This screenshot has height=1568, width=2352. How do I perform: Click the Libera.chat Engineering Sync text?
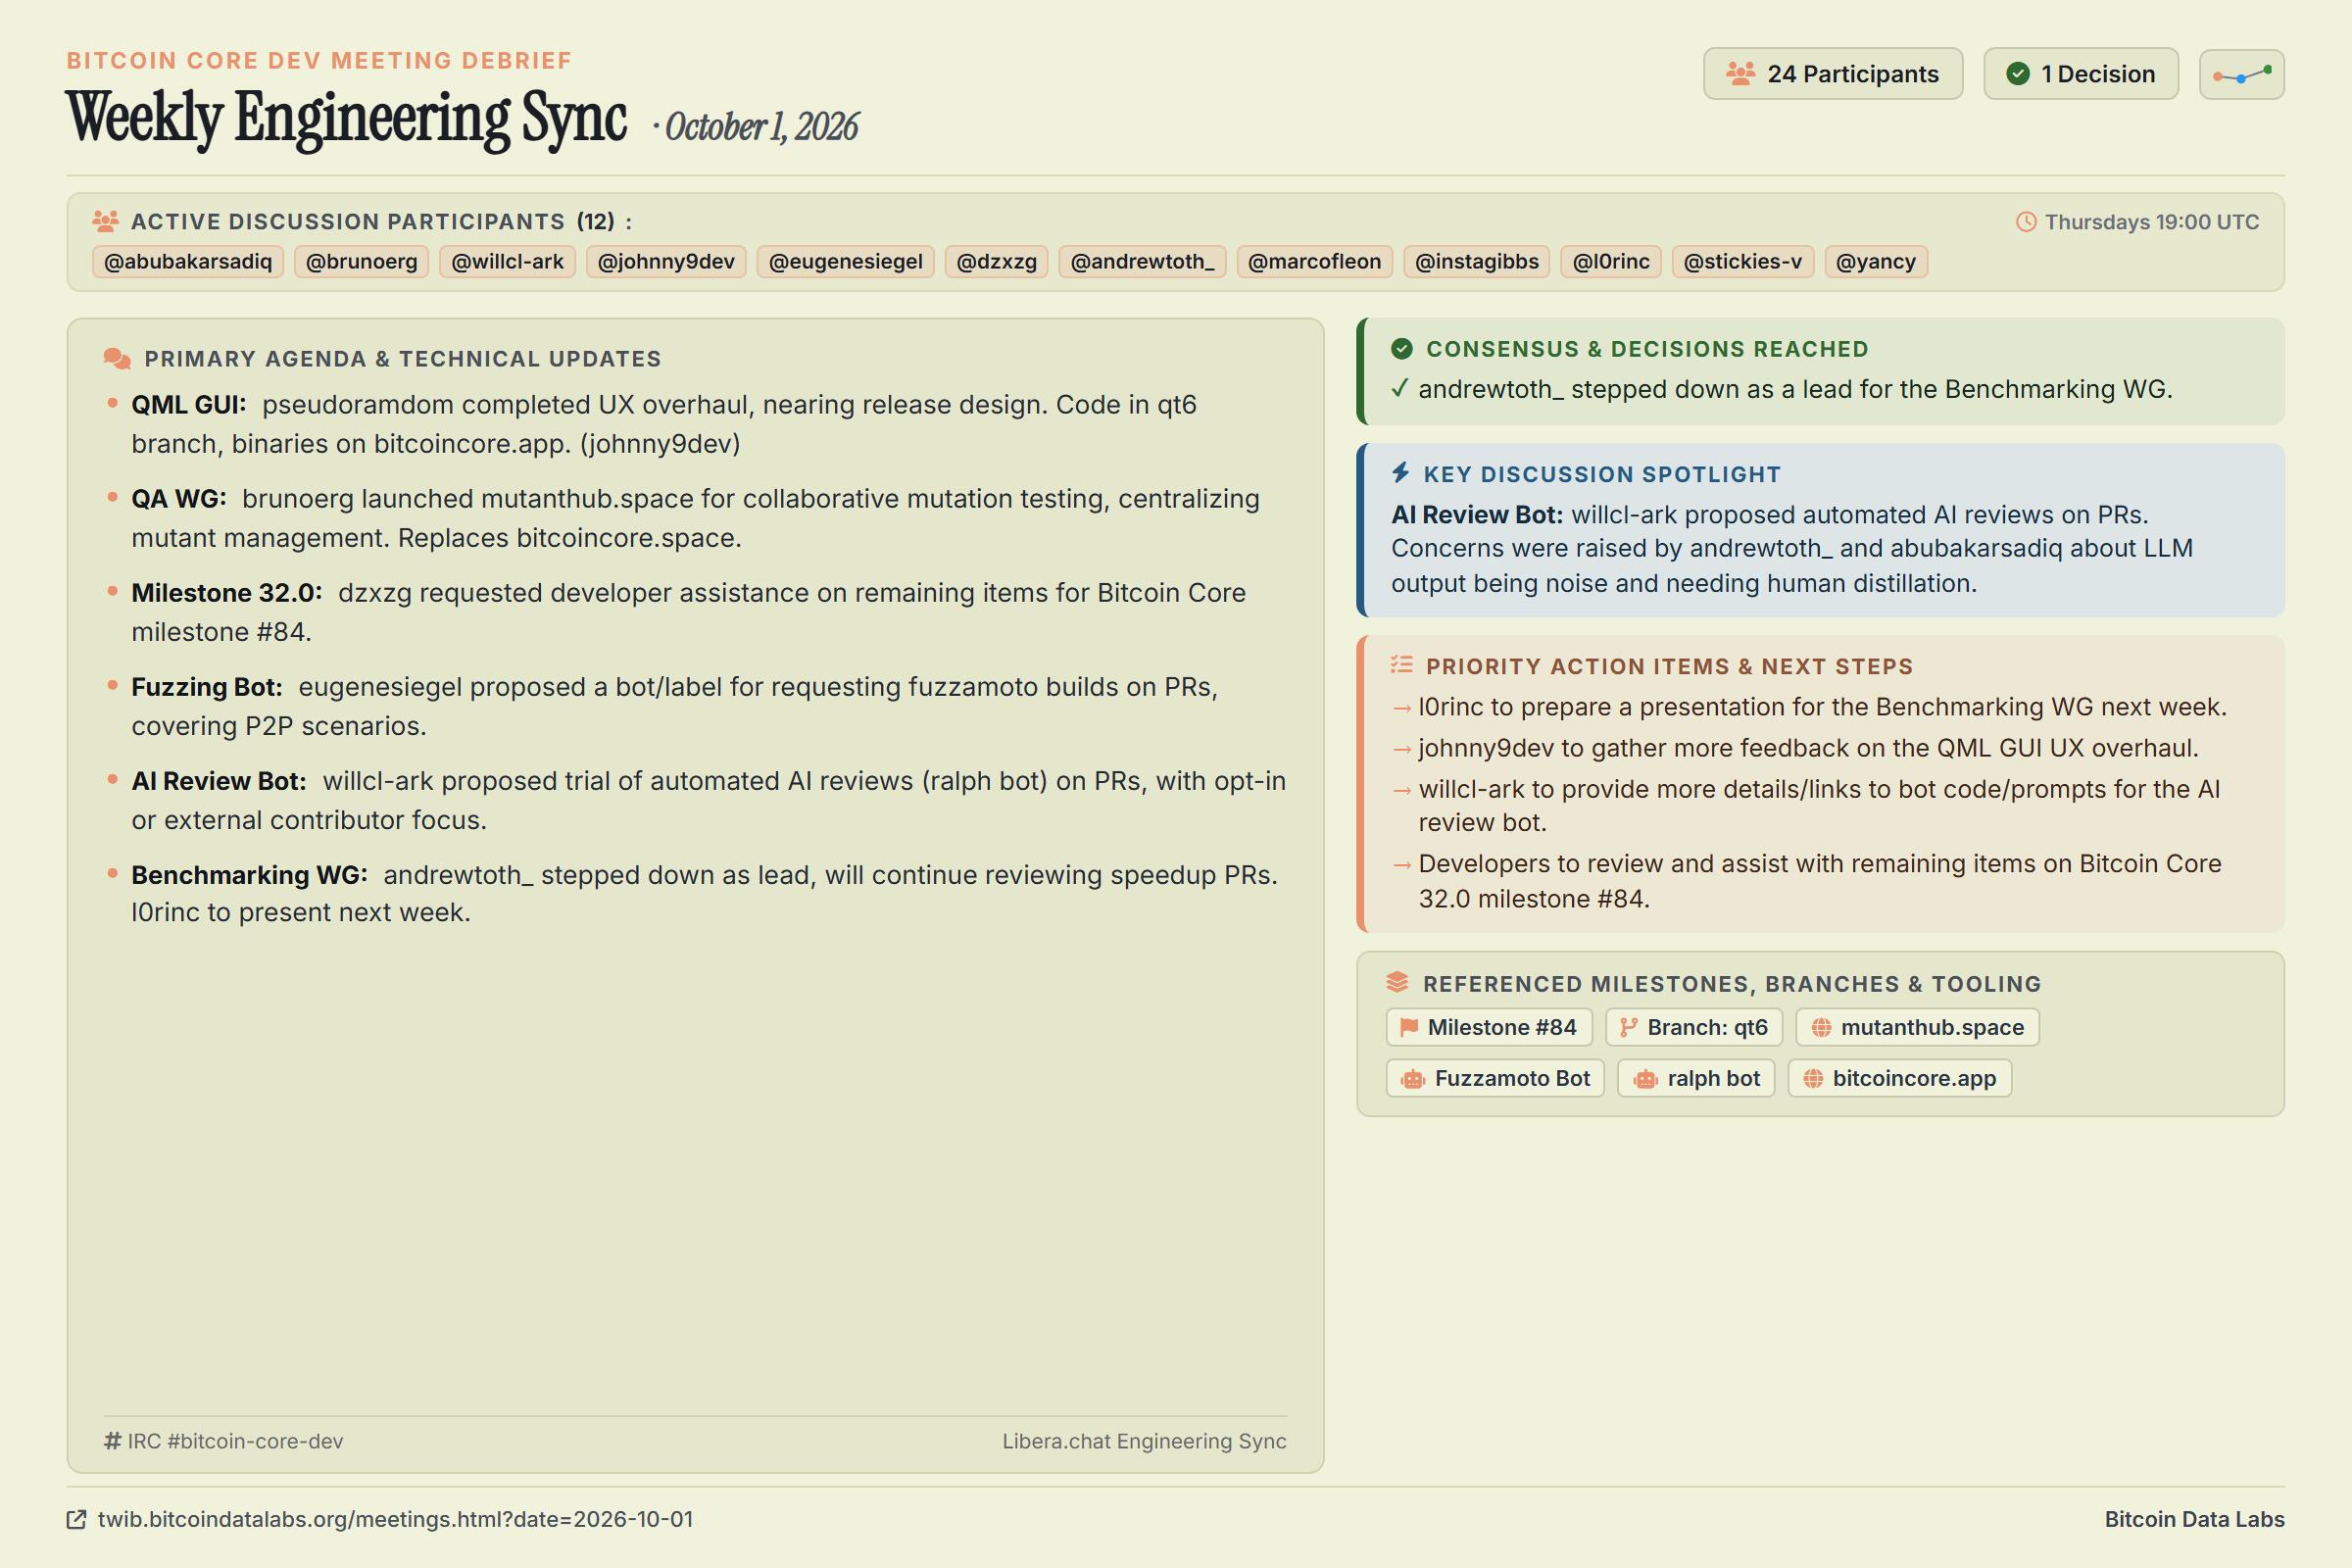[x=1144, y=1441]
